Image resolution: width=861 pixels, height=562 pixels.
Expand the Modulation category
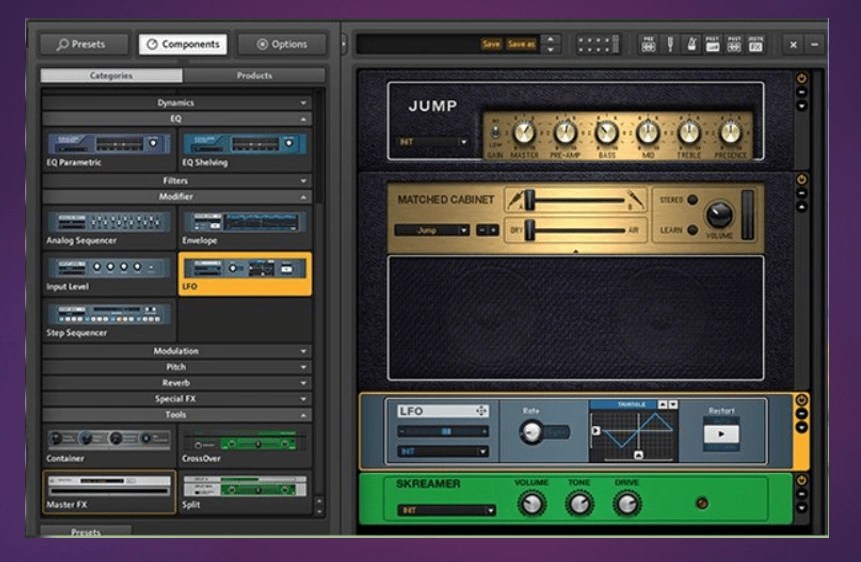click(x=177, y=351)
